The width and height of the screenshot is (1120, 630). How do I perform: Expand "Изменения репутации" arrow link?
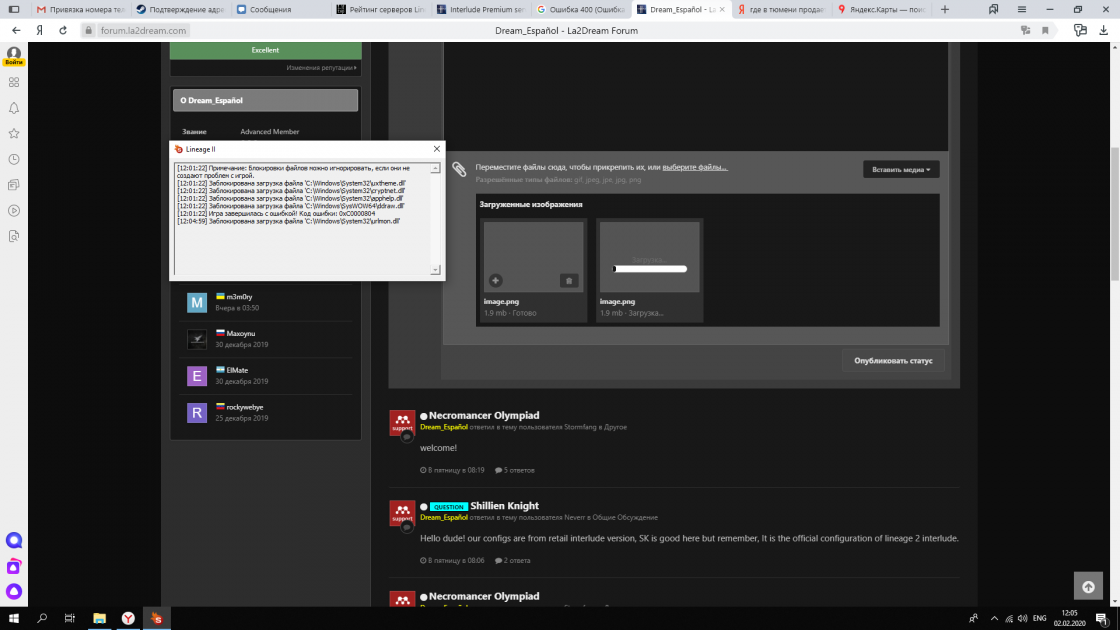click(x=321, y=68)
